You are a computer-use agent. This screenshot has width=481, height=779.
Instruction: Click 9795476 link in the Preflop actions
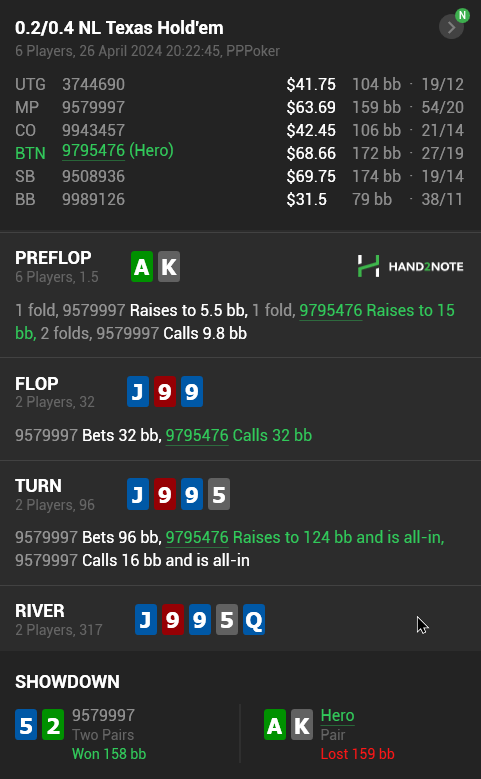click(x=330, y=311)
